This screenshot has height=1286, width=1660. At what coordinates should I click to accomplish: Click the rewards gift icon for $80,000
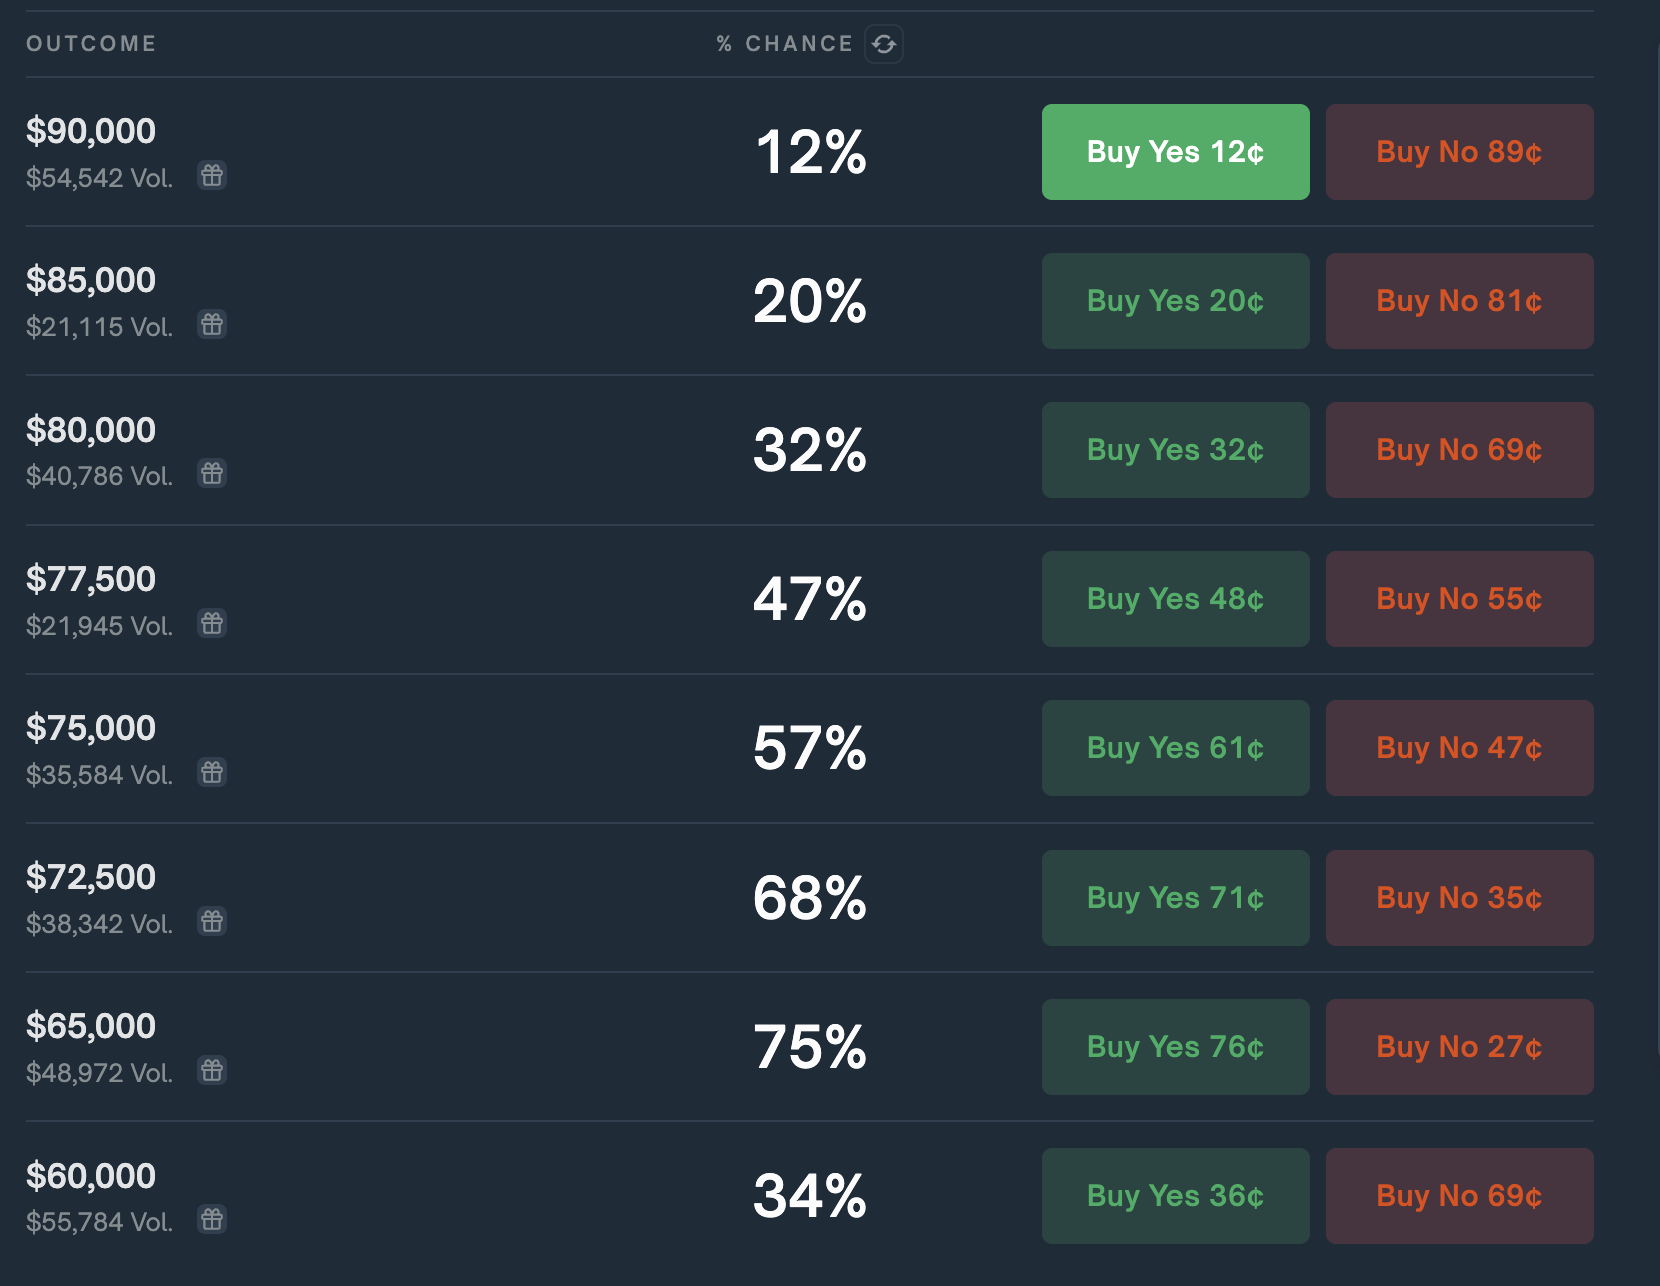[x=212, y=474]
